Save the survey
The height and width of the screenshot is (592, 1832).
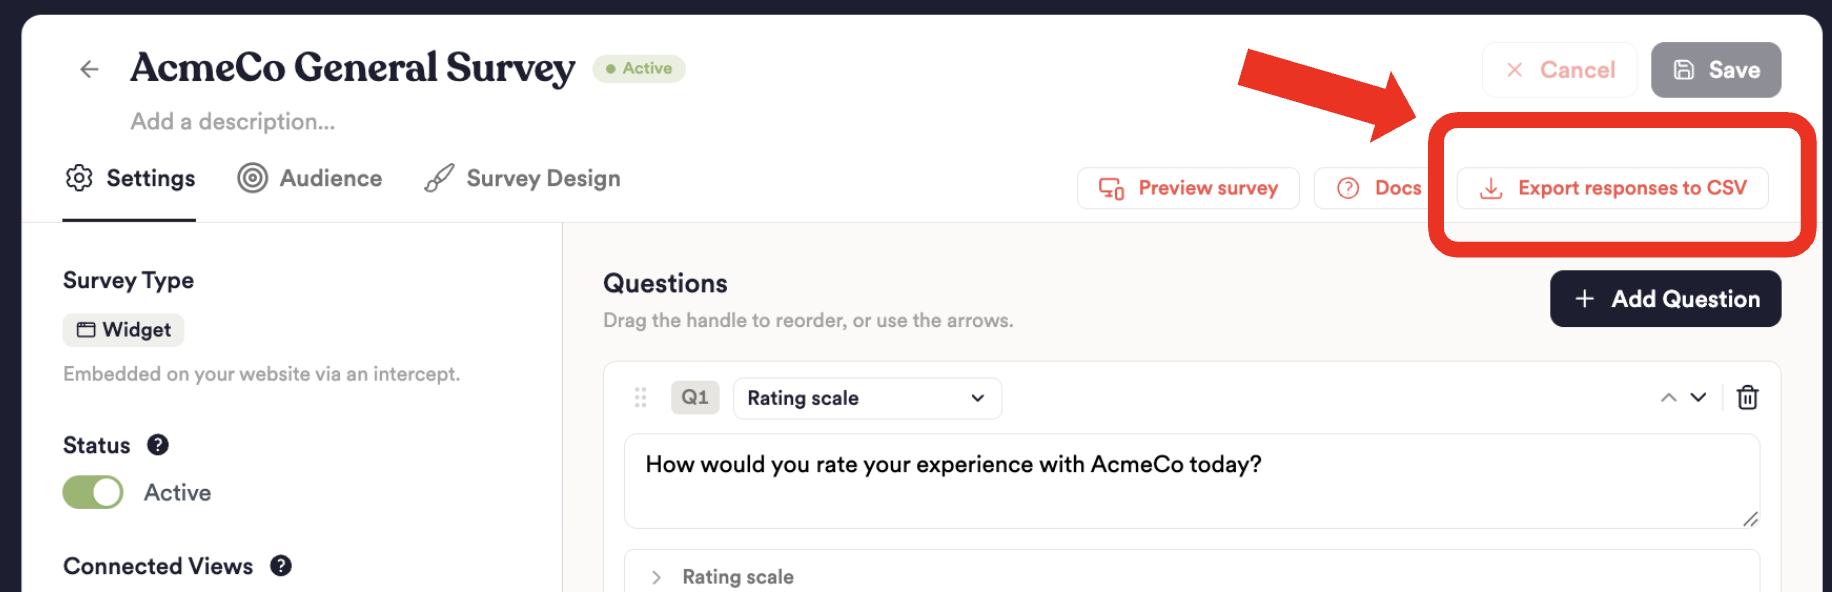[x=1716, y=70]
